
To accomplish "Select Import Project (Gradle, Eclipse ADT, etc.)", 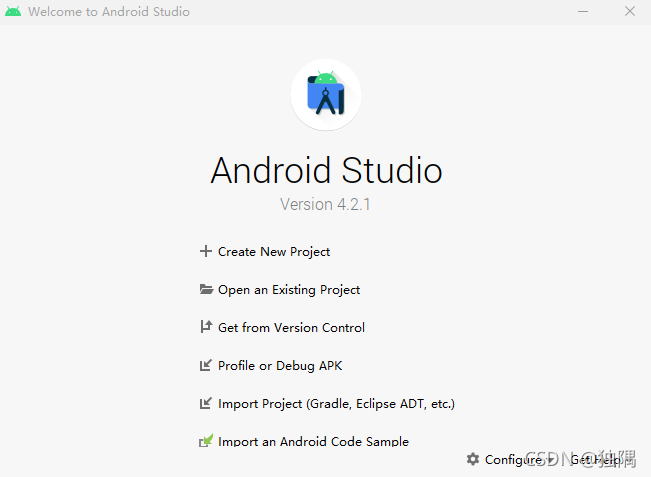I will point(337,404).
